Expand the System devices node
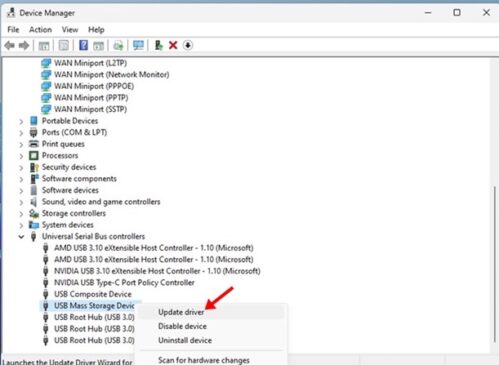 (21, 225)
